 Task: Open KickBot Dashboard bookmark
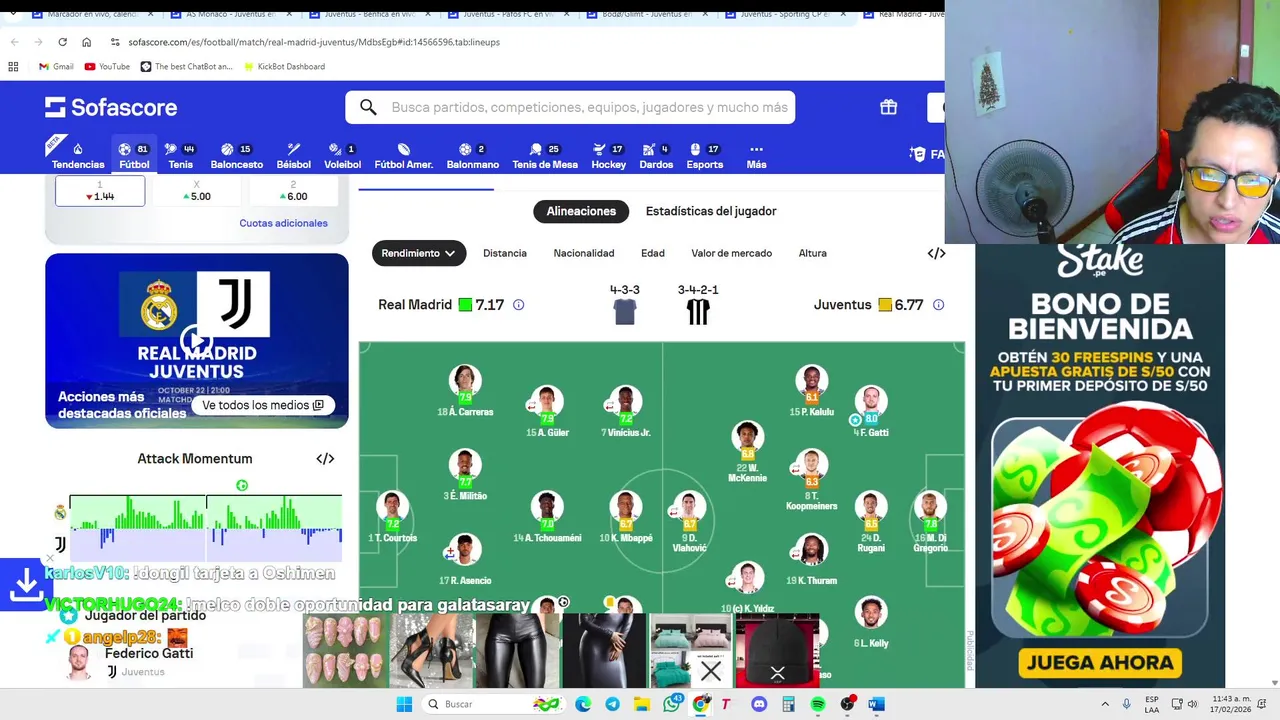click(x=284, y=66)
